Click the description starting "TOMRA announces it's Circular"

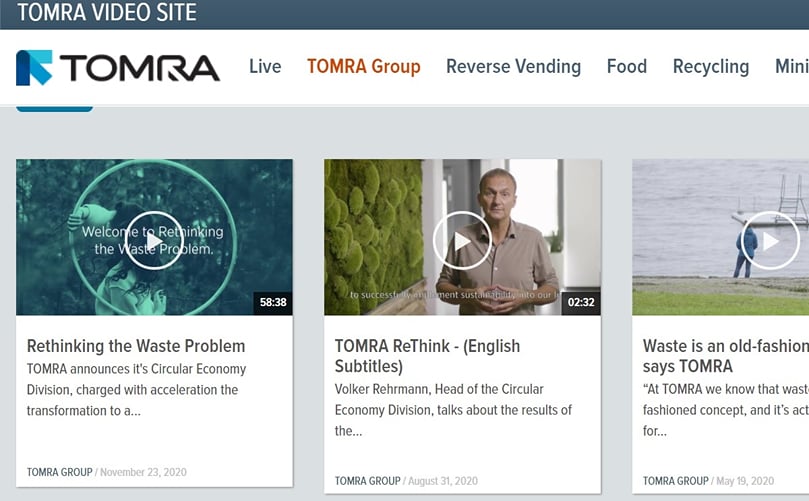coord(136,390)
